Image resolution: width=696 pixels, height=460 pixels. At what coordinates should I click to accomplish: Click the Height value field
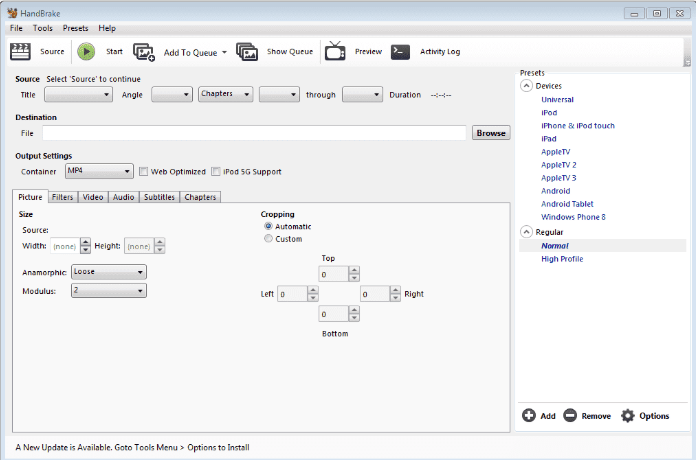[x=139, y=246]
